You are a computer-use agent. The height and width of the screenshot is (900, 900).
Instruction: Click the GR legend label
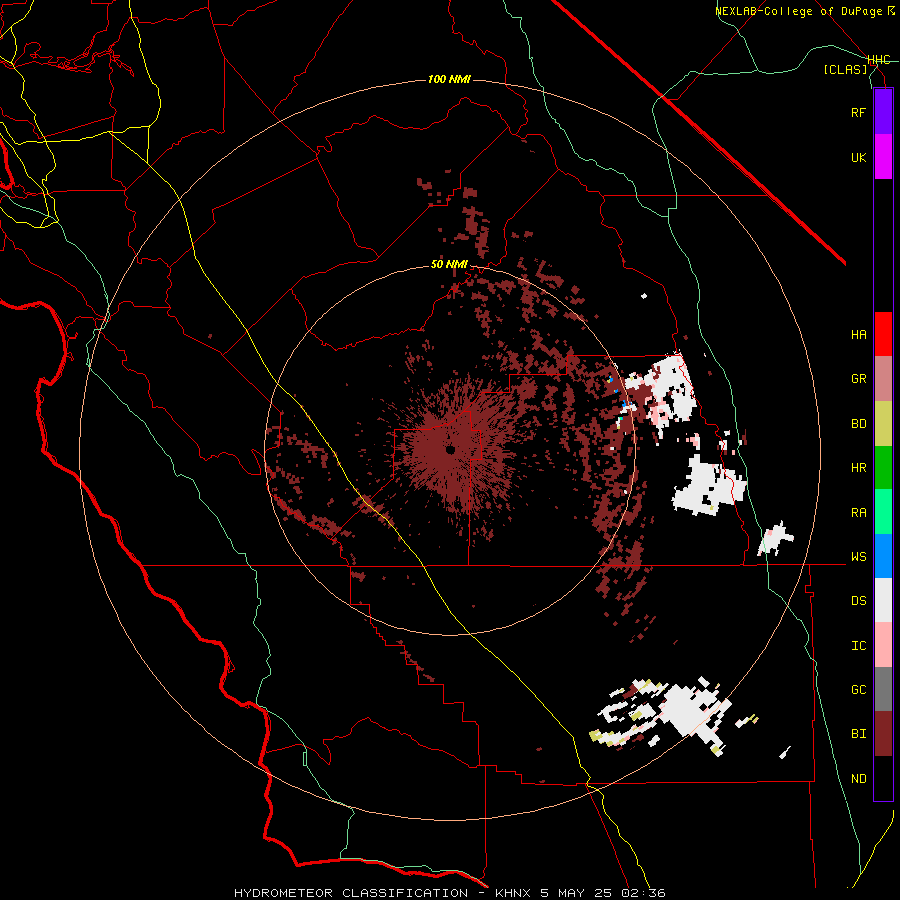click(858, 379)
